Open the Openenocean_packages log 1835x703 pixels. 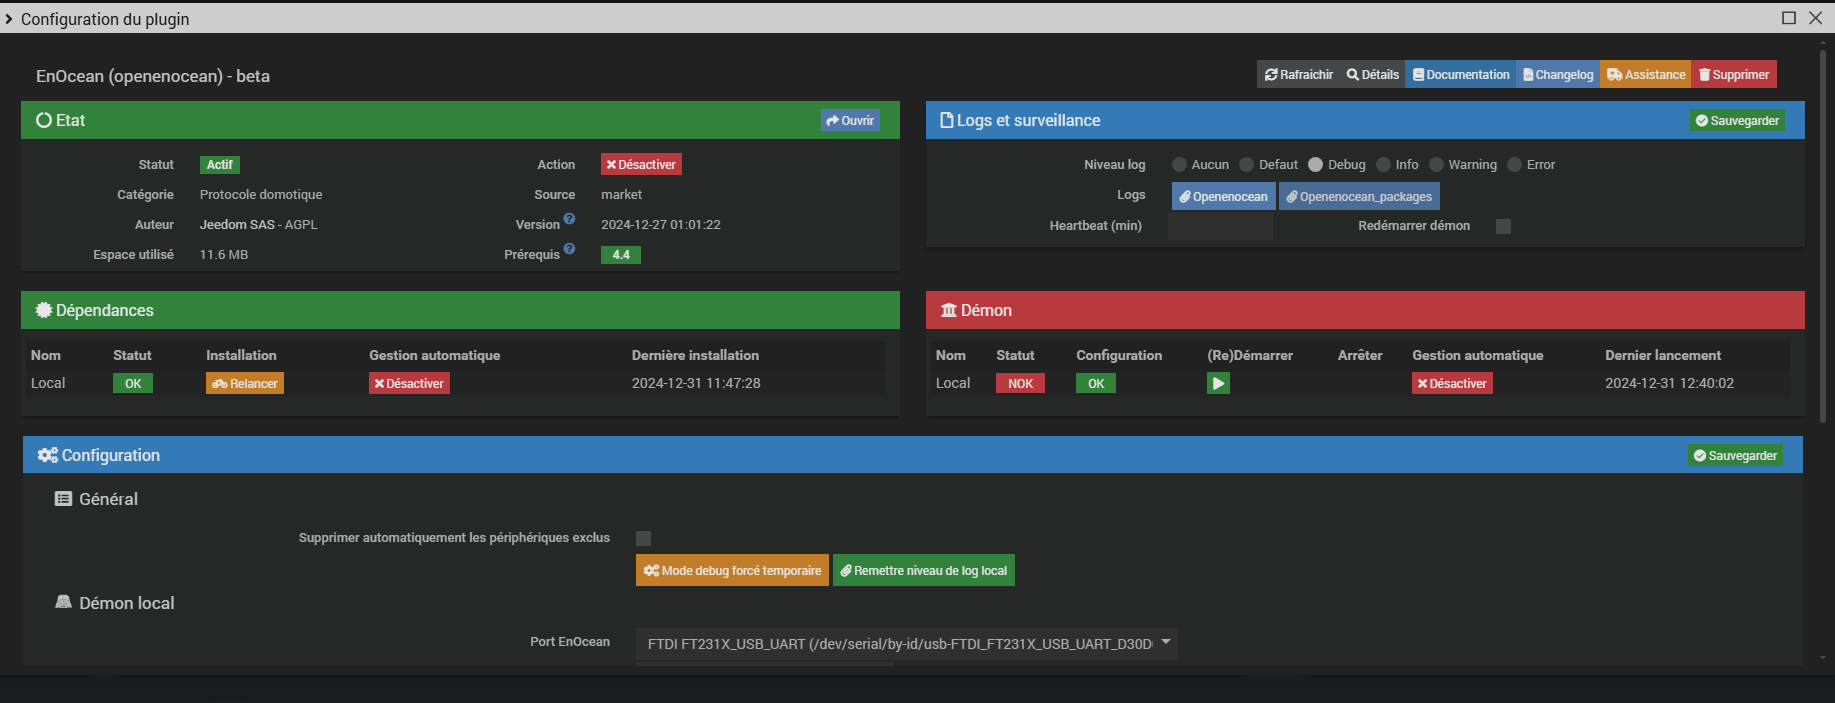(1359, 197)
